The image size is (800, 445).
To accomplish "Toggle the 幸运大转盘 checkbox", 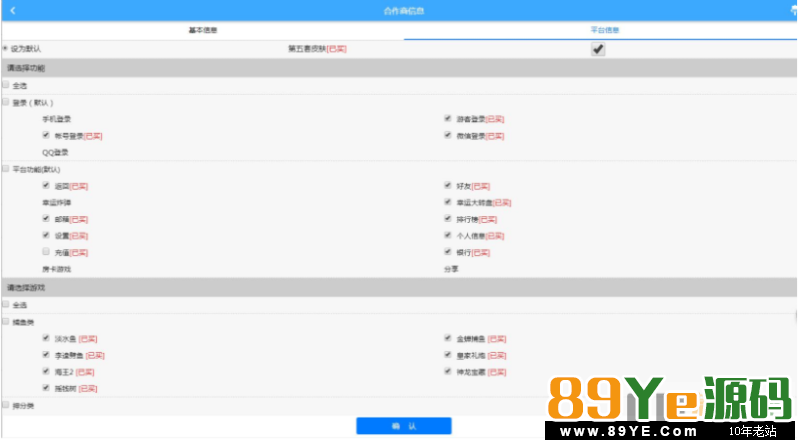I will point(448,202).
